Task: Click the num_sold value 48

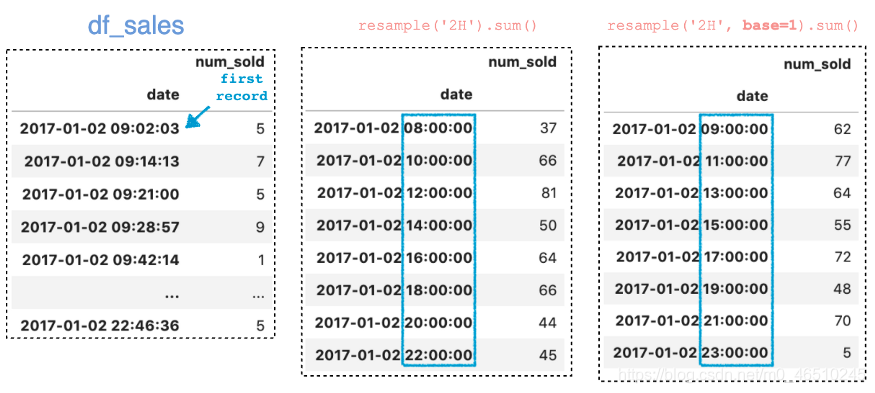Action: click(x=843, y=289)
